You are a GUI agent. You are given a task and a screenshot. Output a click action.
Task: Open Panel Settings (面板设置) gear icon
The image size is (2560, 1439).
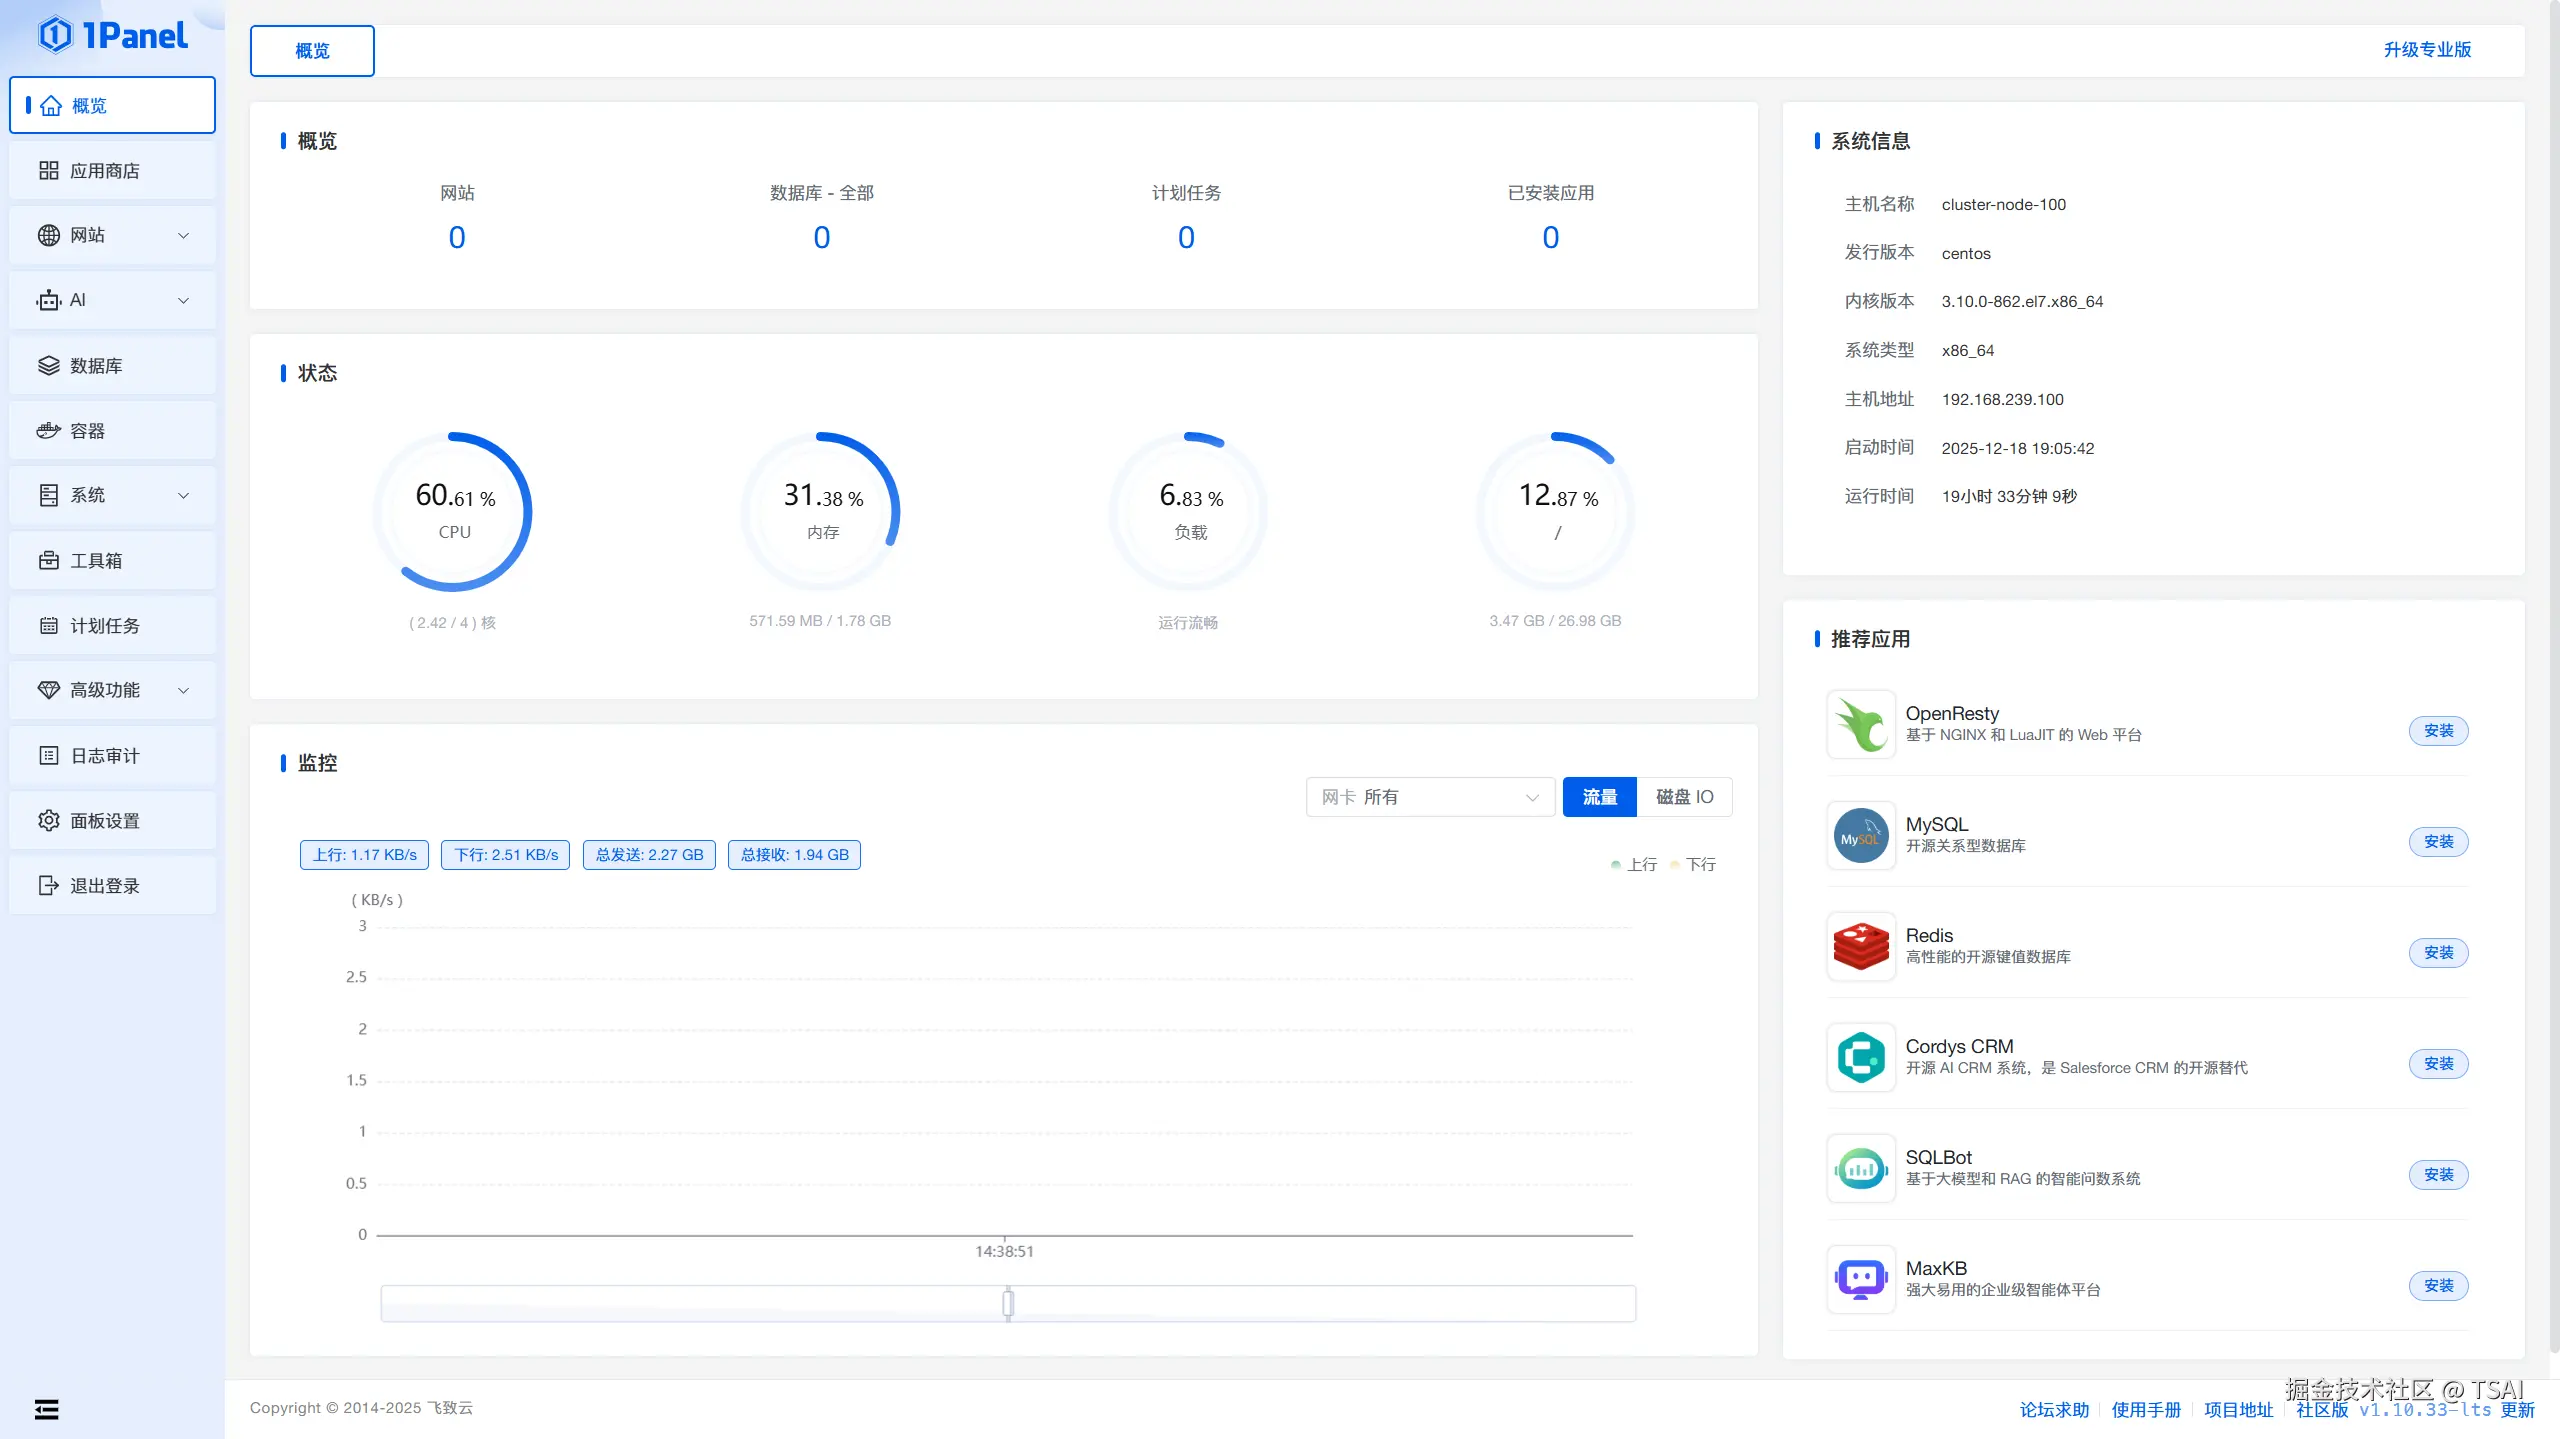click(x=48, y=821)
